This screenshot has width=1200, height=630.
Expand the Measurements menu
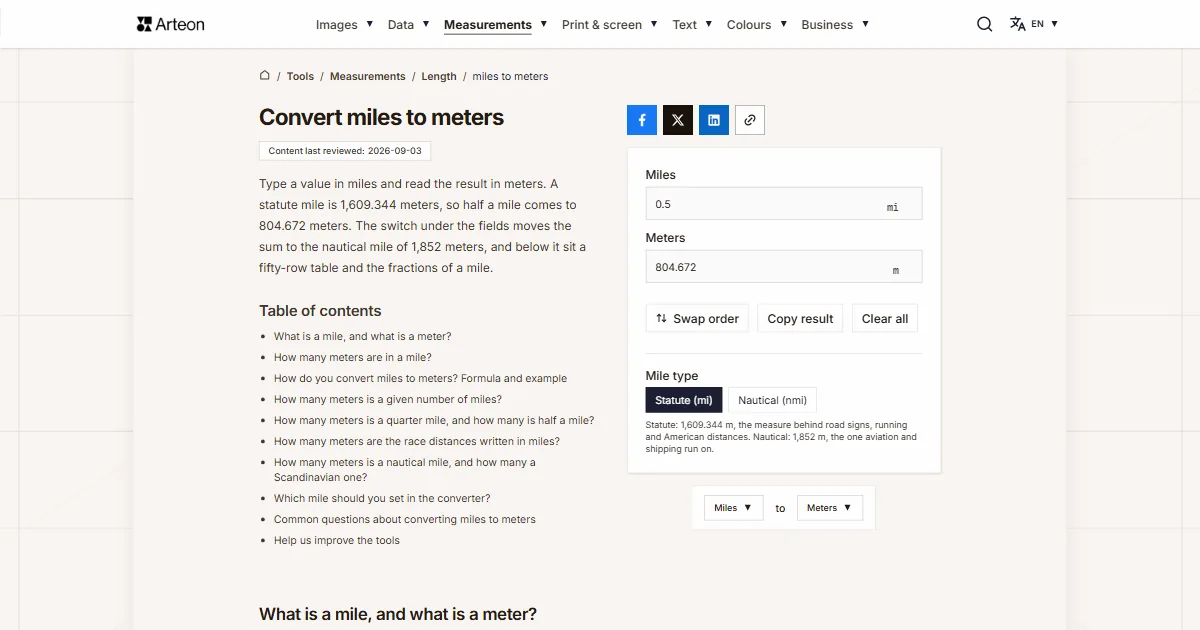[496, 24]
